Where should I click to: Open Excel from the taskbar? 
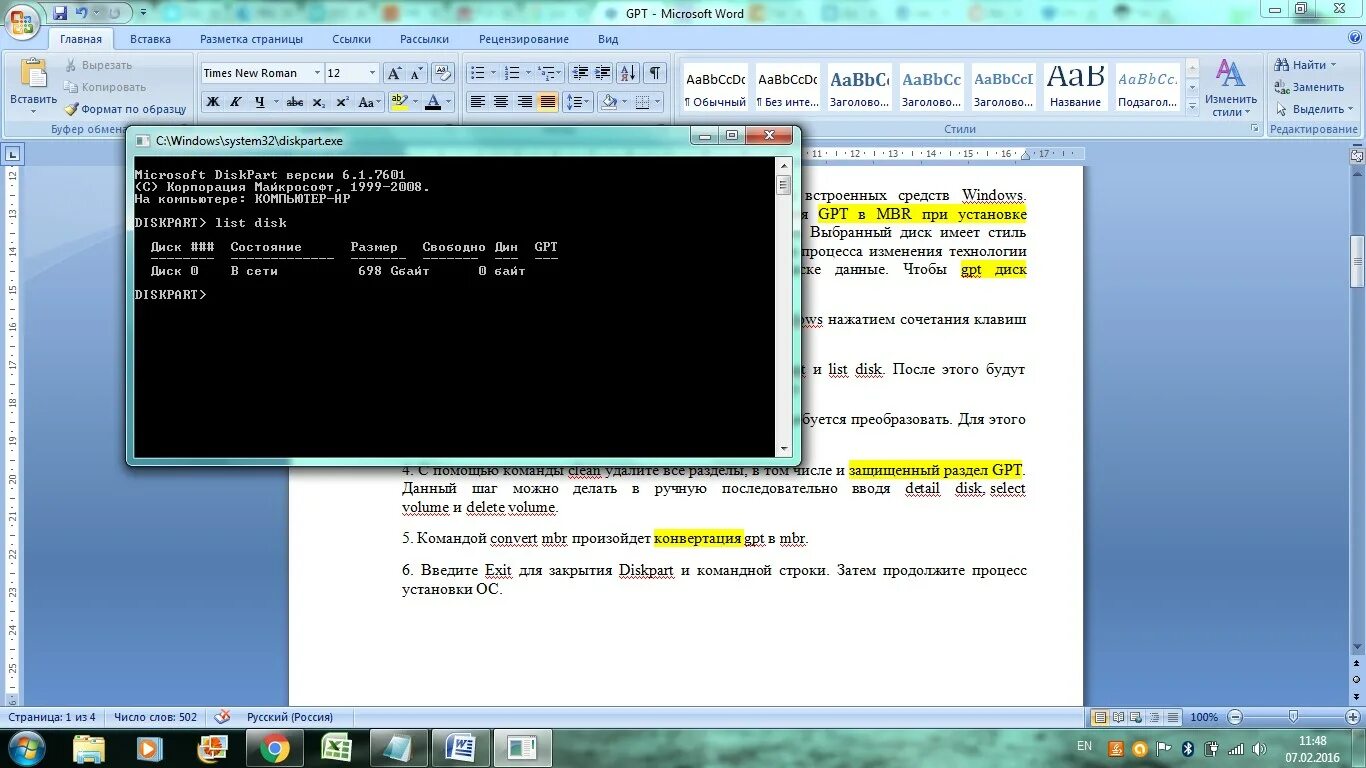coord(334,747)
